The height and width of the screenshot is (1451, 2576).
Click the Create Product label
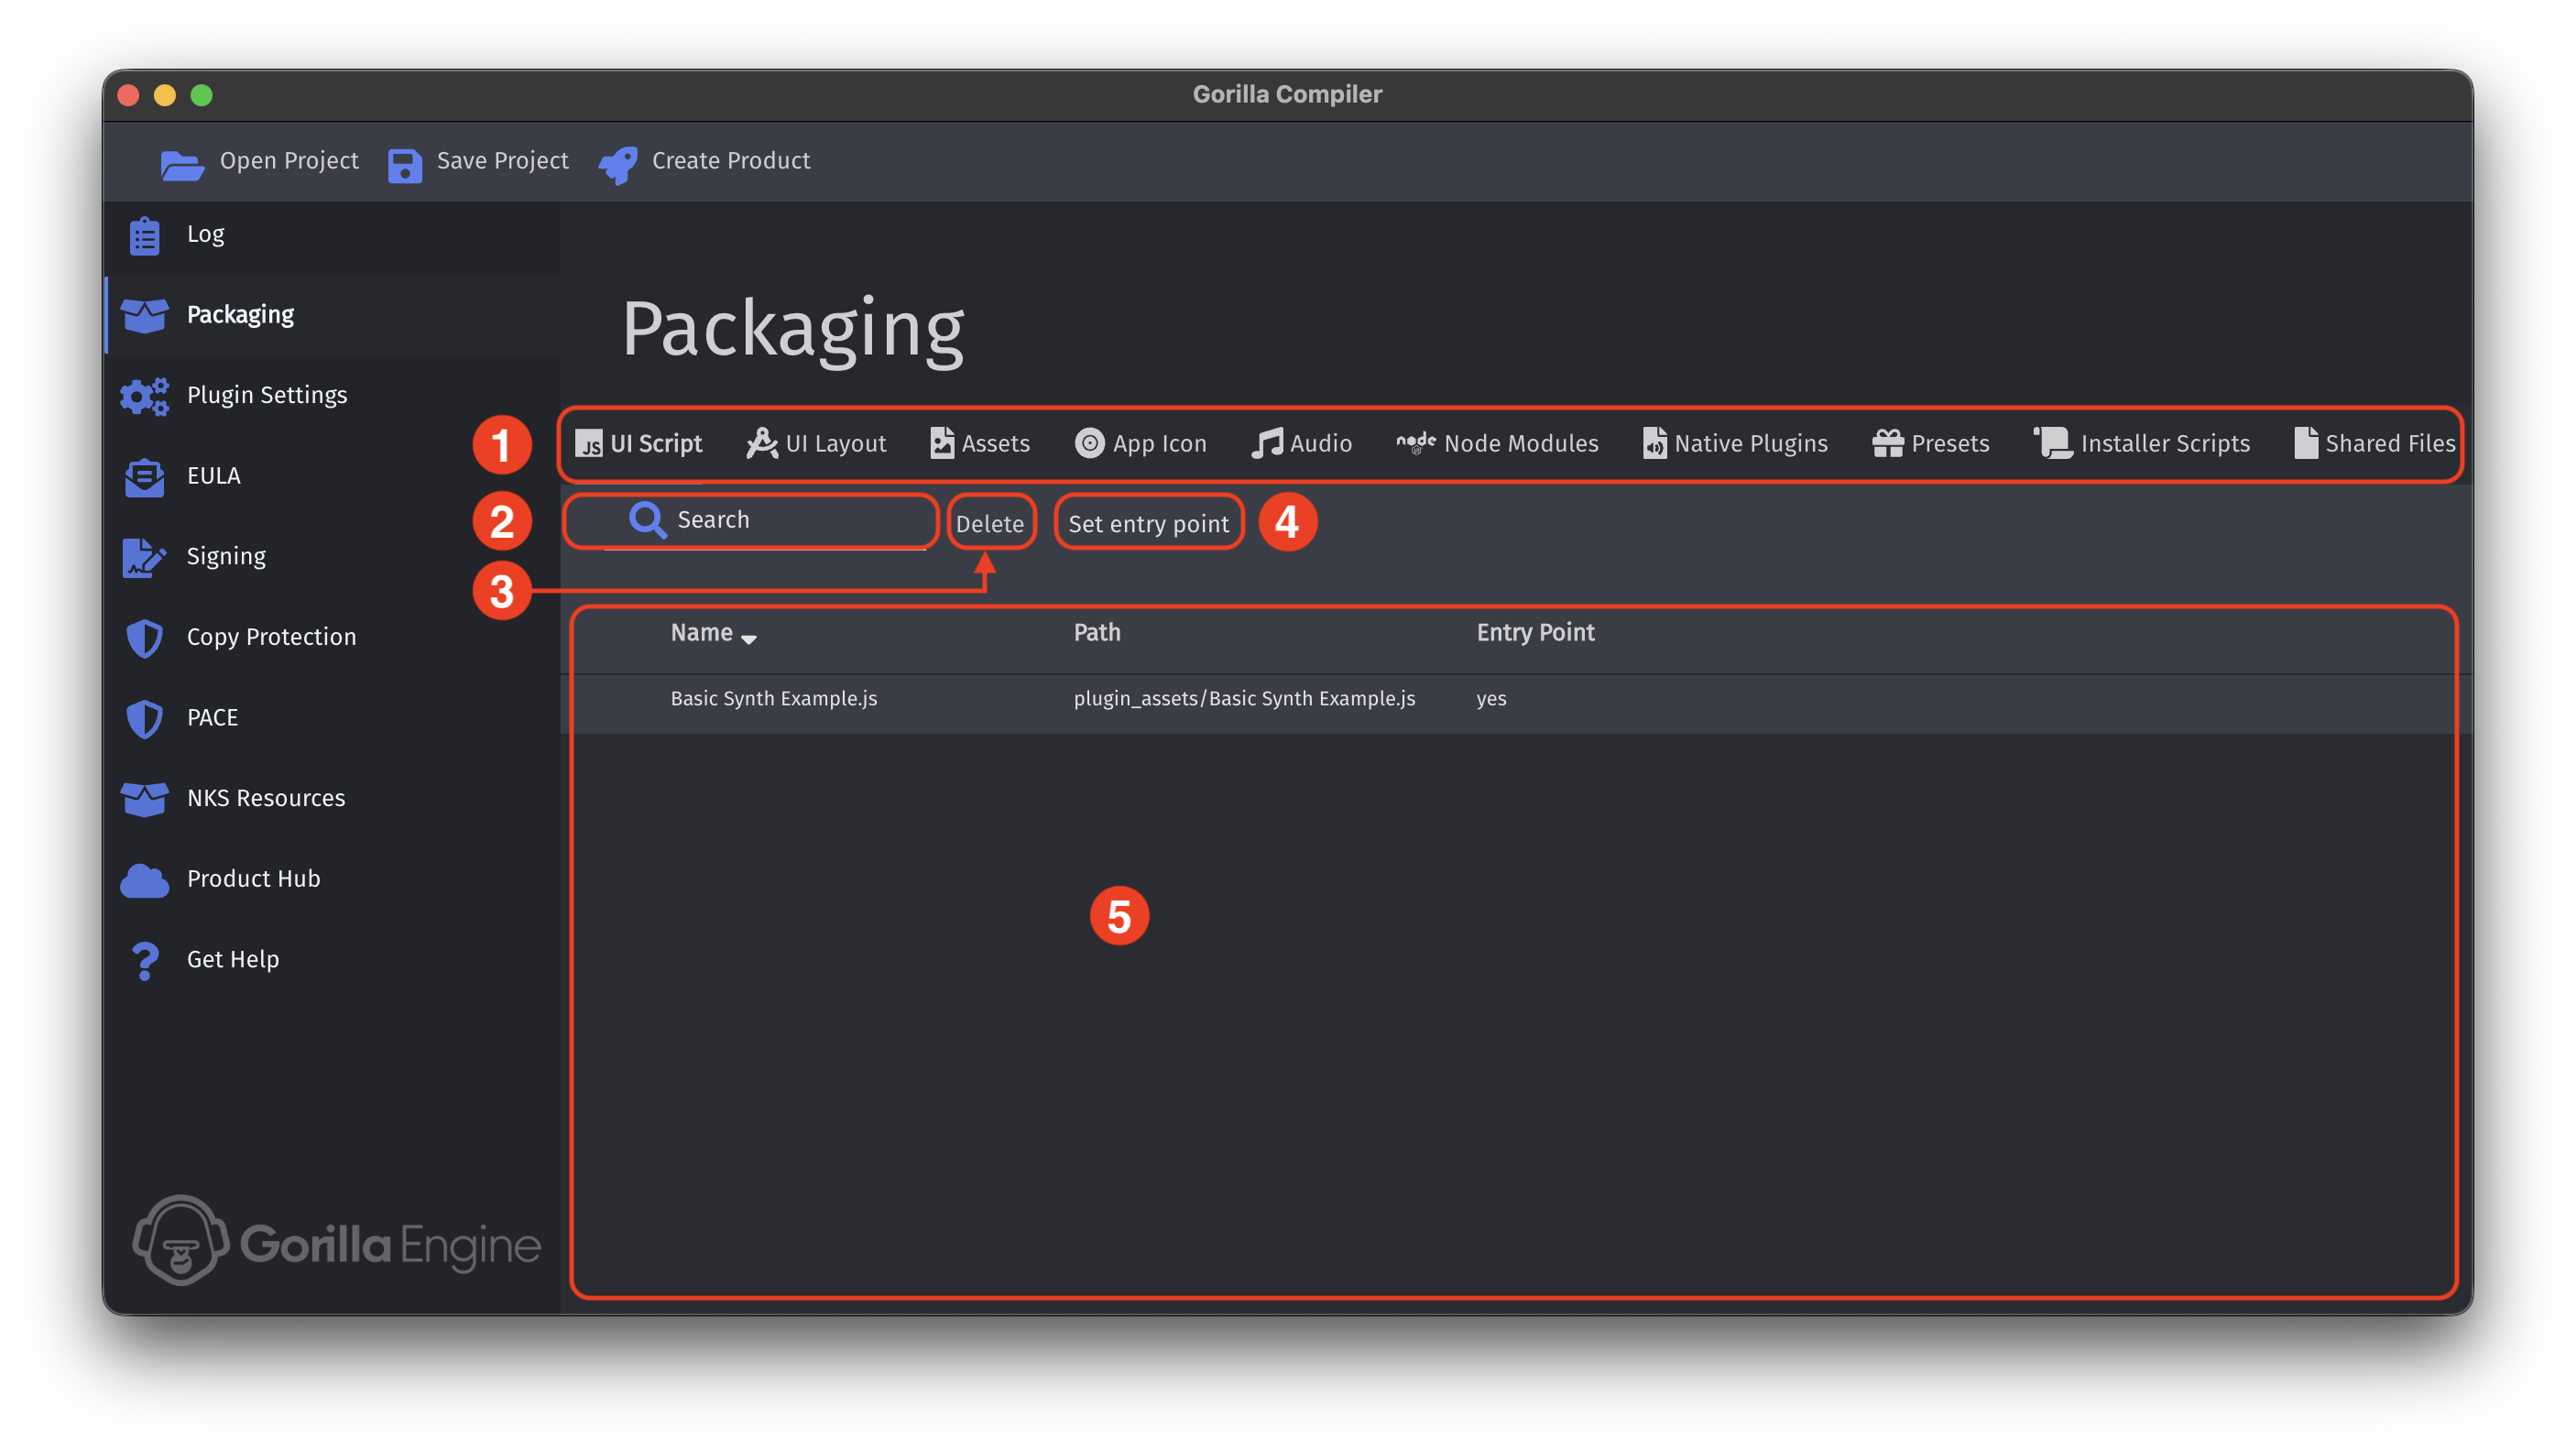731,161
